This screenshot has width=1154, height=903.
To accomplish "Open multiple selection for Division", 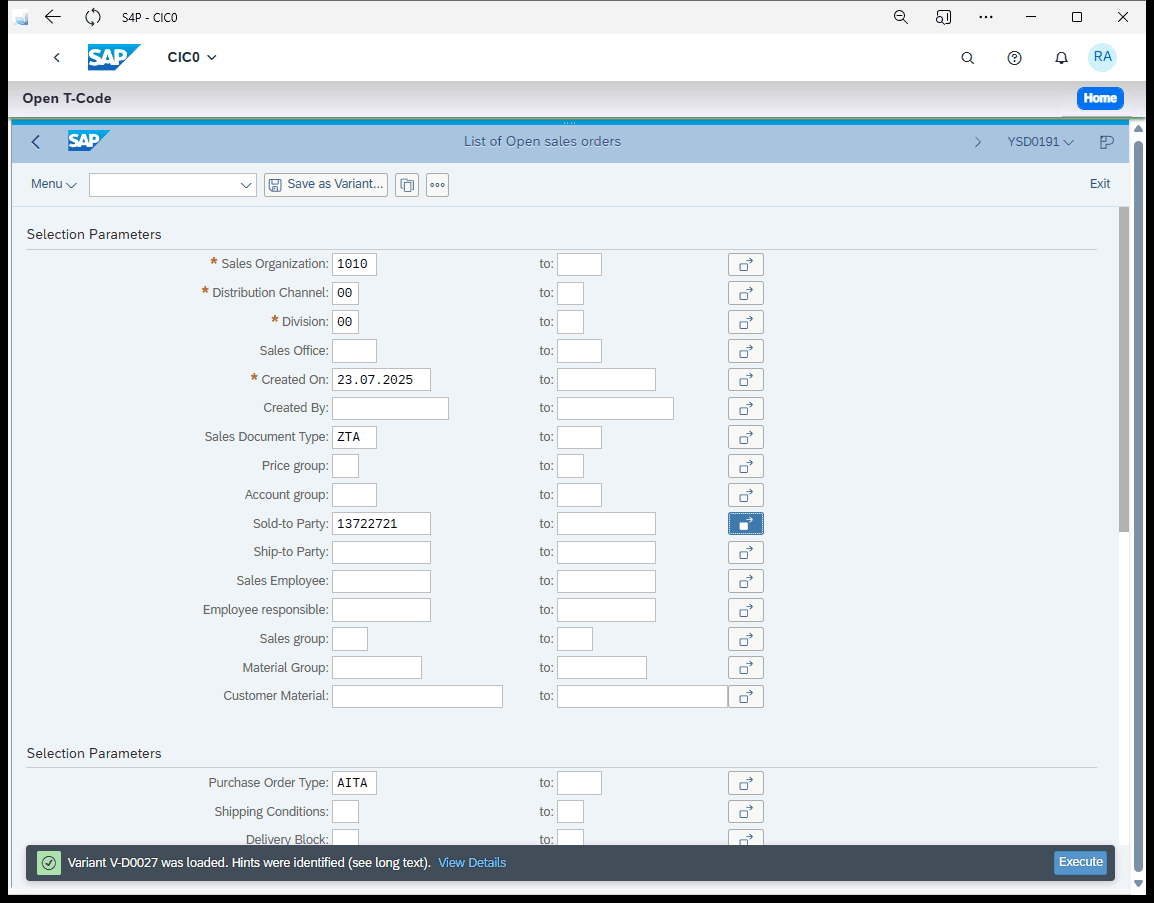I will coord(746,322).
